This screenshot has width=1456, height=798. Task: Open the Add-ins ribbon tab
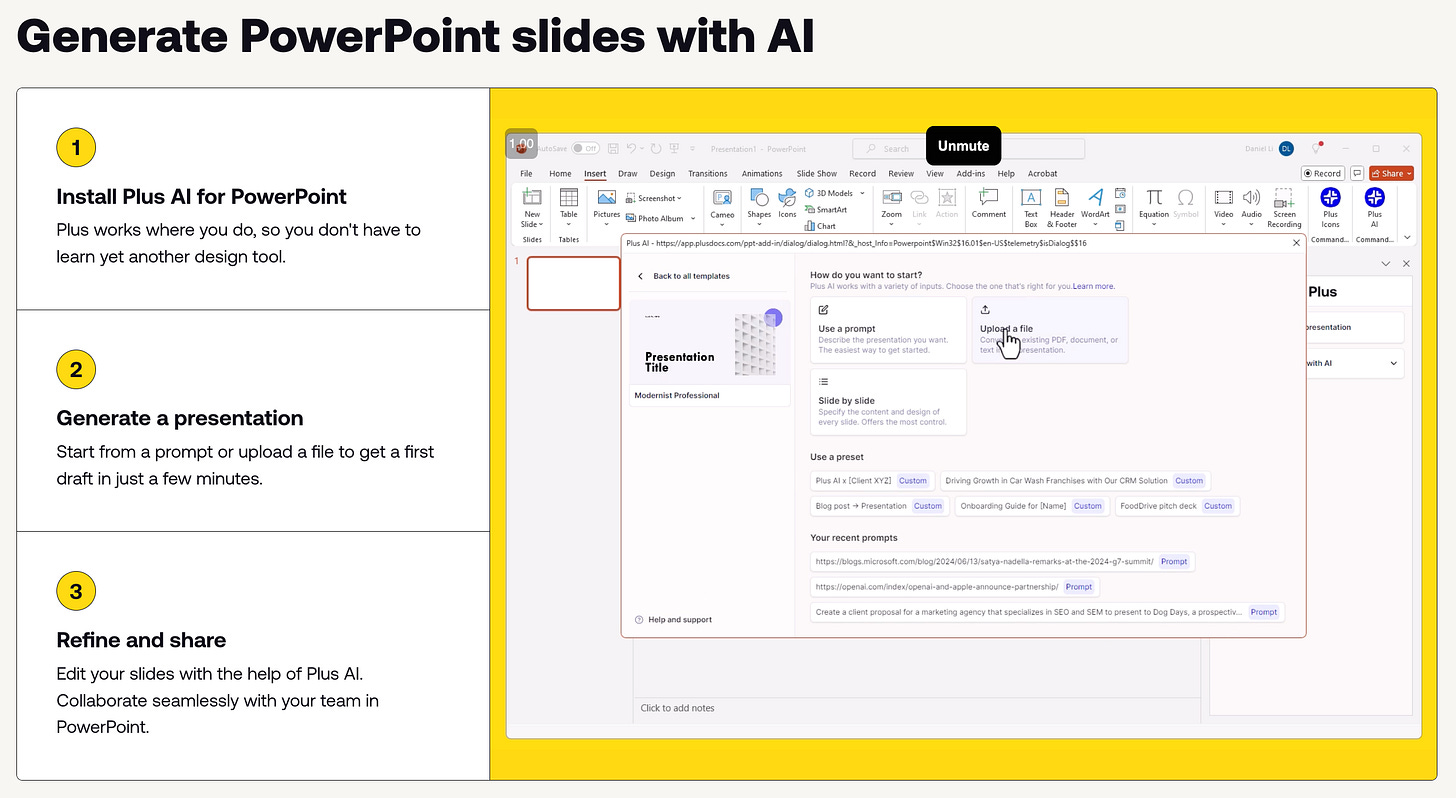click(x=971, y=173)
